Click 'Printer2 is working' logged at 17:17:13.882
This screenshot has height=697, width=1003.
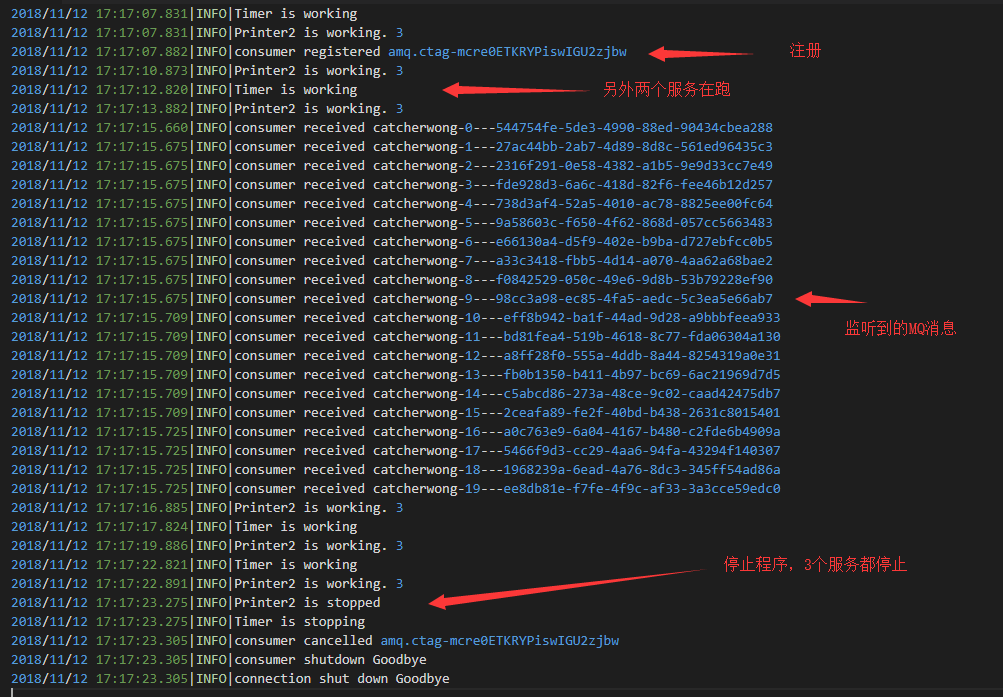coord(319,109)
